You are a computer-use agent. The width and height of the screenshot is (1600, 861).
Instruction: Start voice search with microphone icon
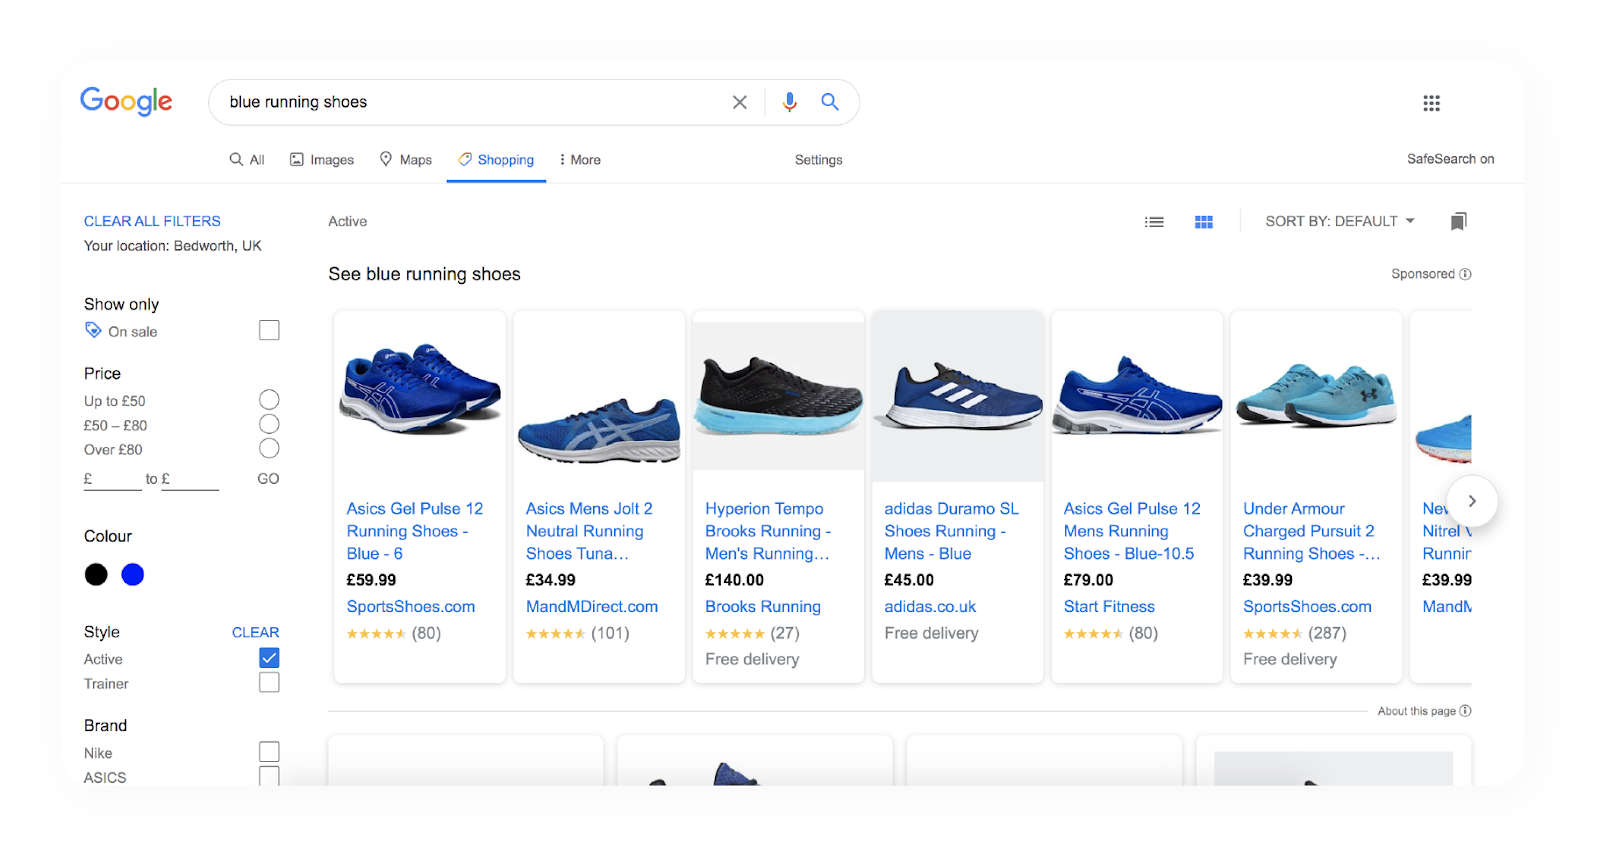point(790,102)
